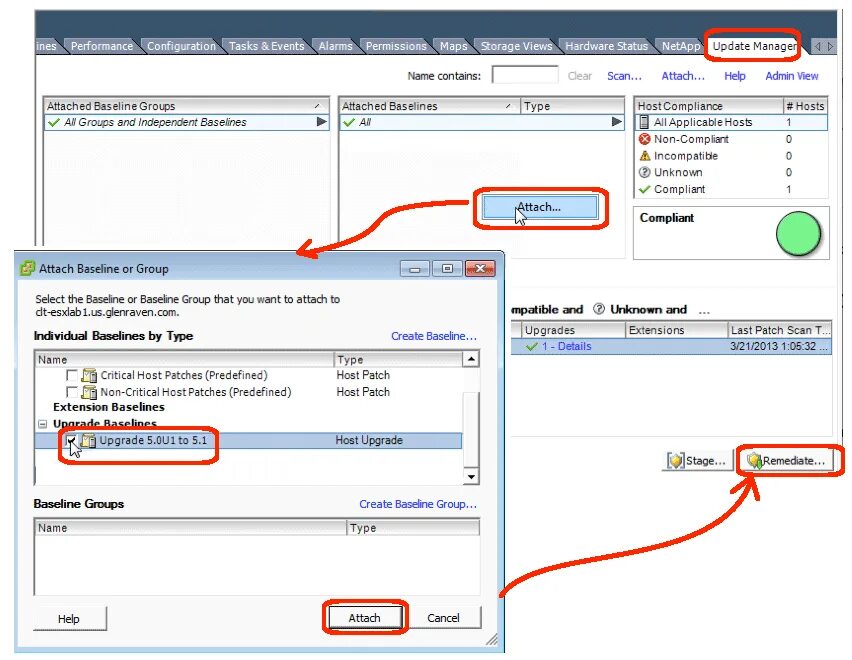Click the Name header in Individual Baselines
This screenshot has height=660, width=852.
click(185, 359)
